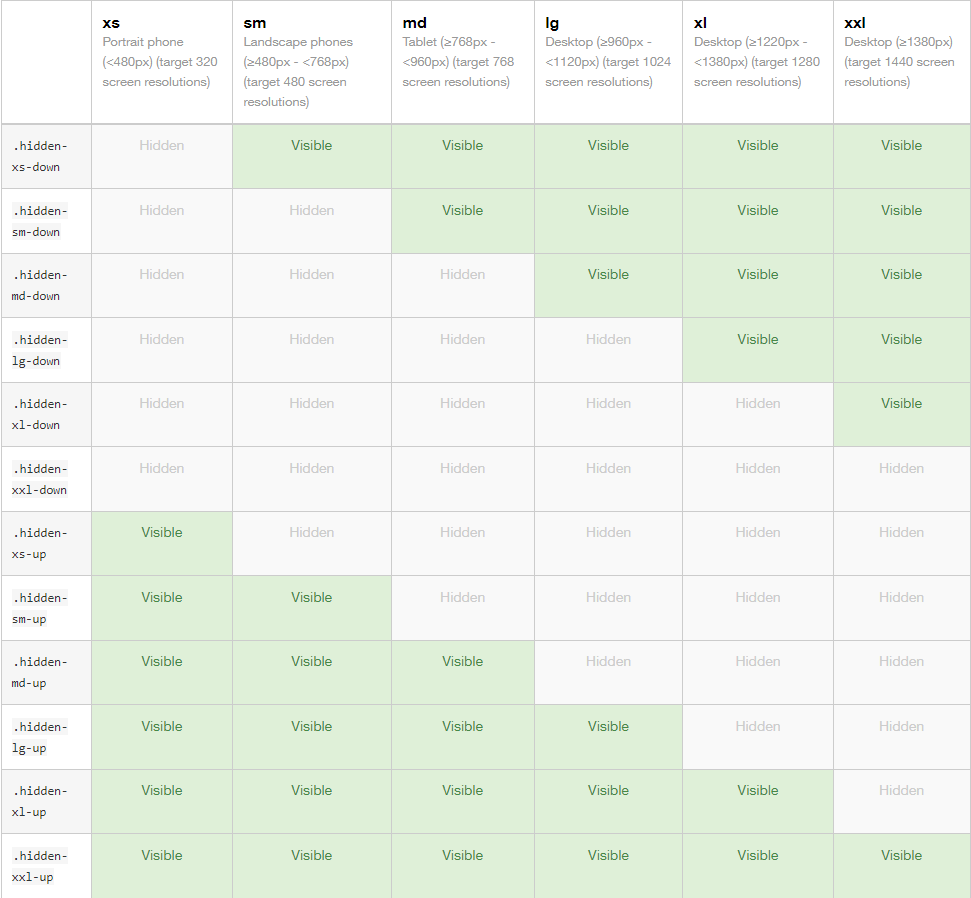
Task: Click the .hidden-lg-up row label
Action: 40,737
